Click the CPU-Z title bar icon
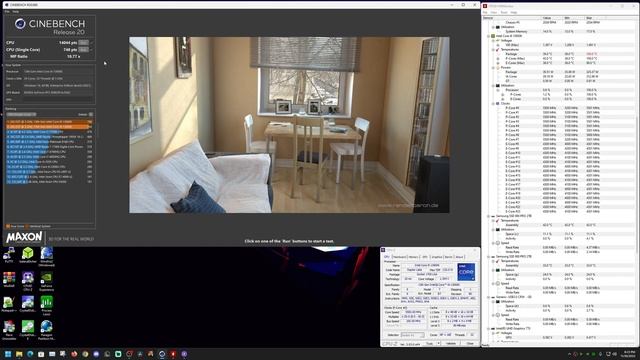 coord(383,250)
